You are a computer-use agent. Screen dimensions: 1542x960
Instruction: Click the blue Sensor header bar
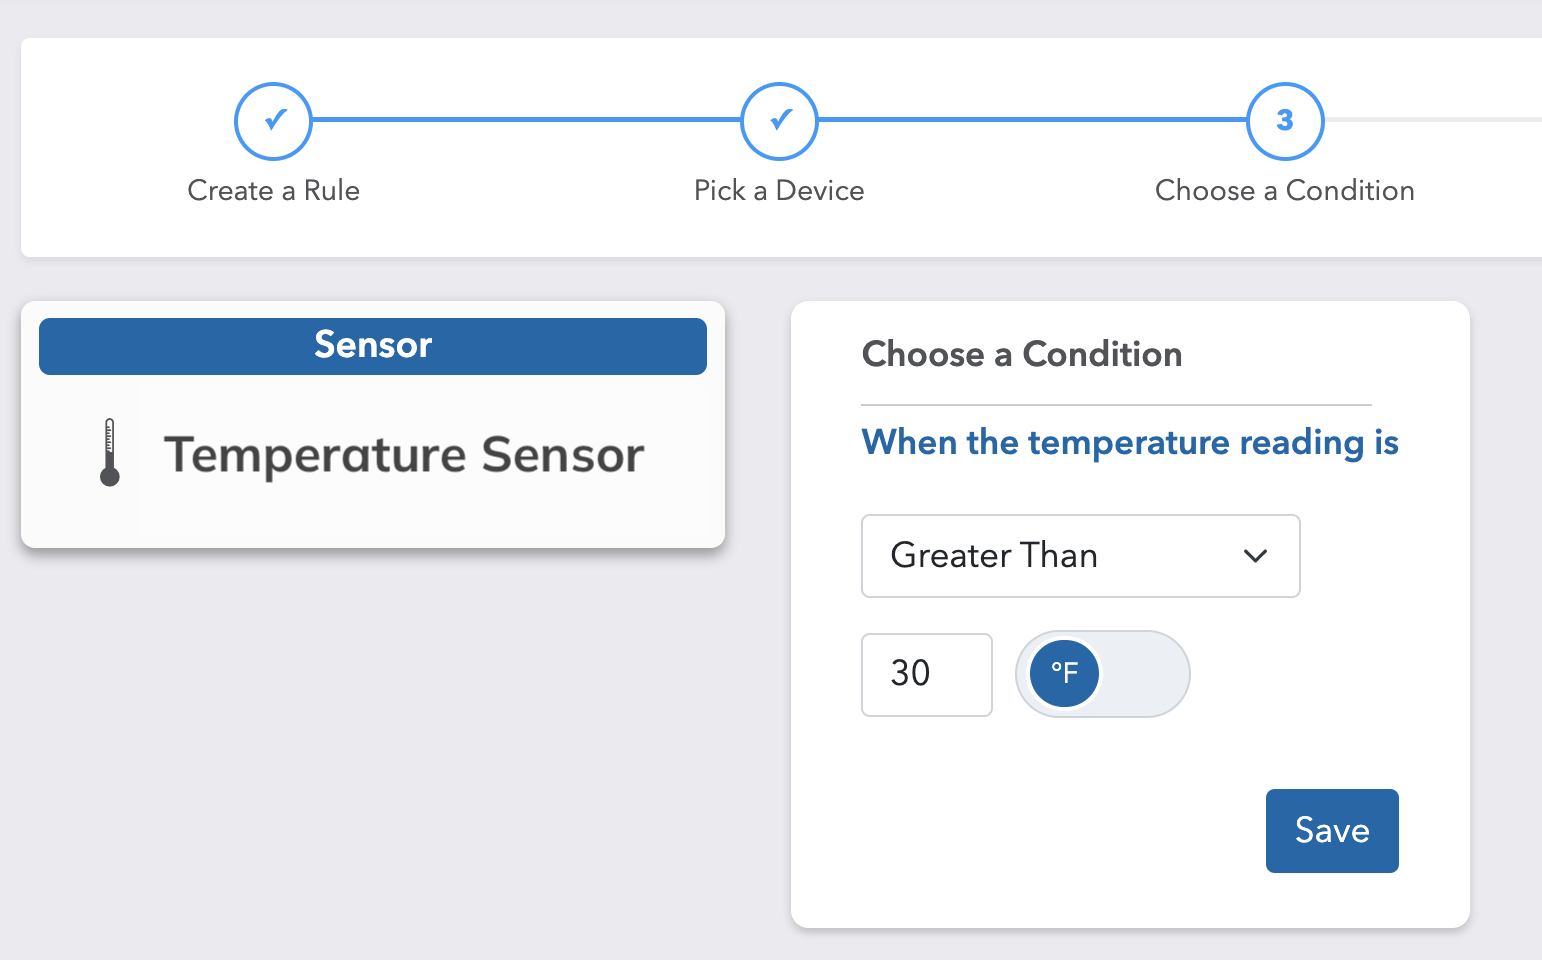click(373, 346)
